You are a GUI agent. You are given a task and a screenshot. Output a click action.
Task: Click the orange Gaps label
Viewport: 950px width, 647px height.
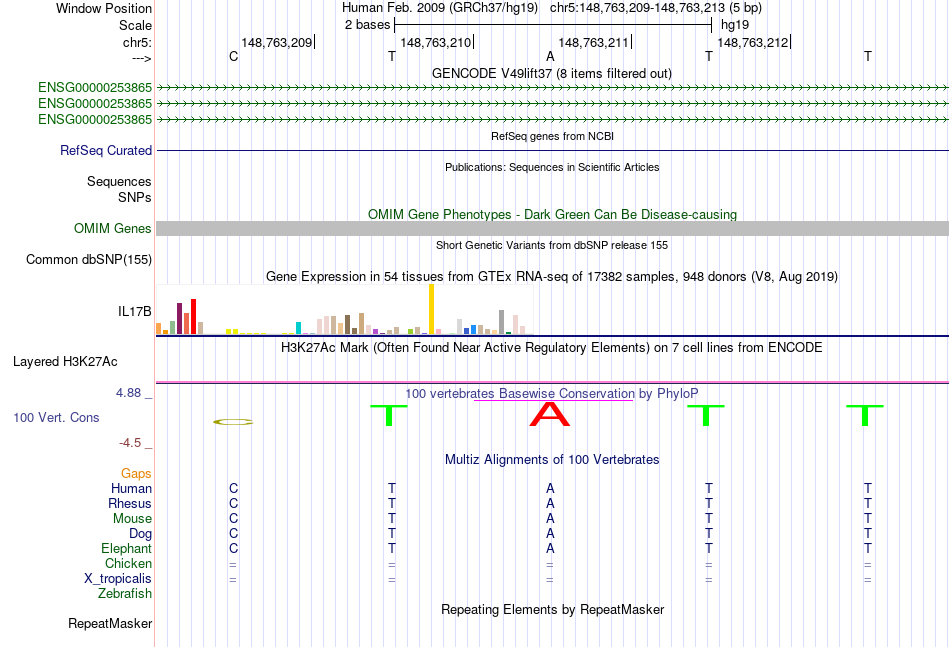coord(136,474)
